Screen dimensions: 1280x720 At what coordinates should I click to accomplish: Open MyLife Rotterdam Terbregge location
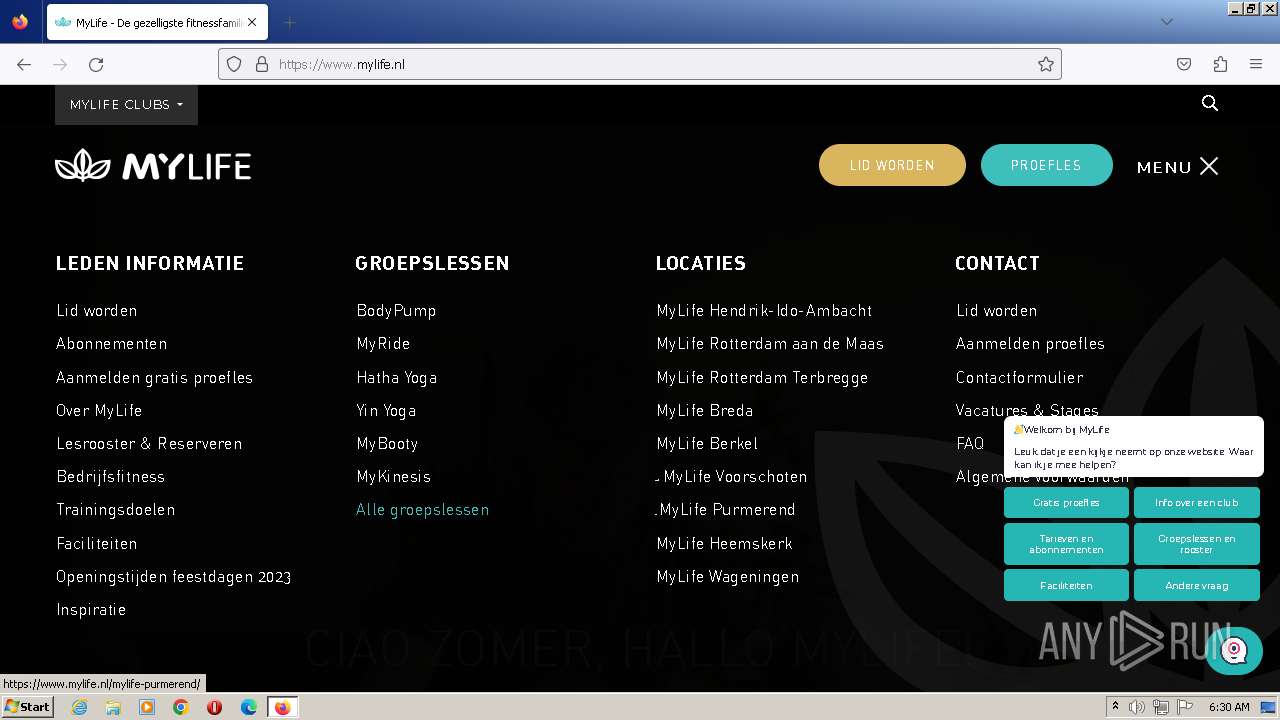coord(762,377)
